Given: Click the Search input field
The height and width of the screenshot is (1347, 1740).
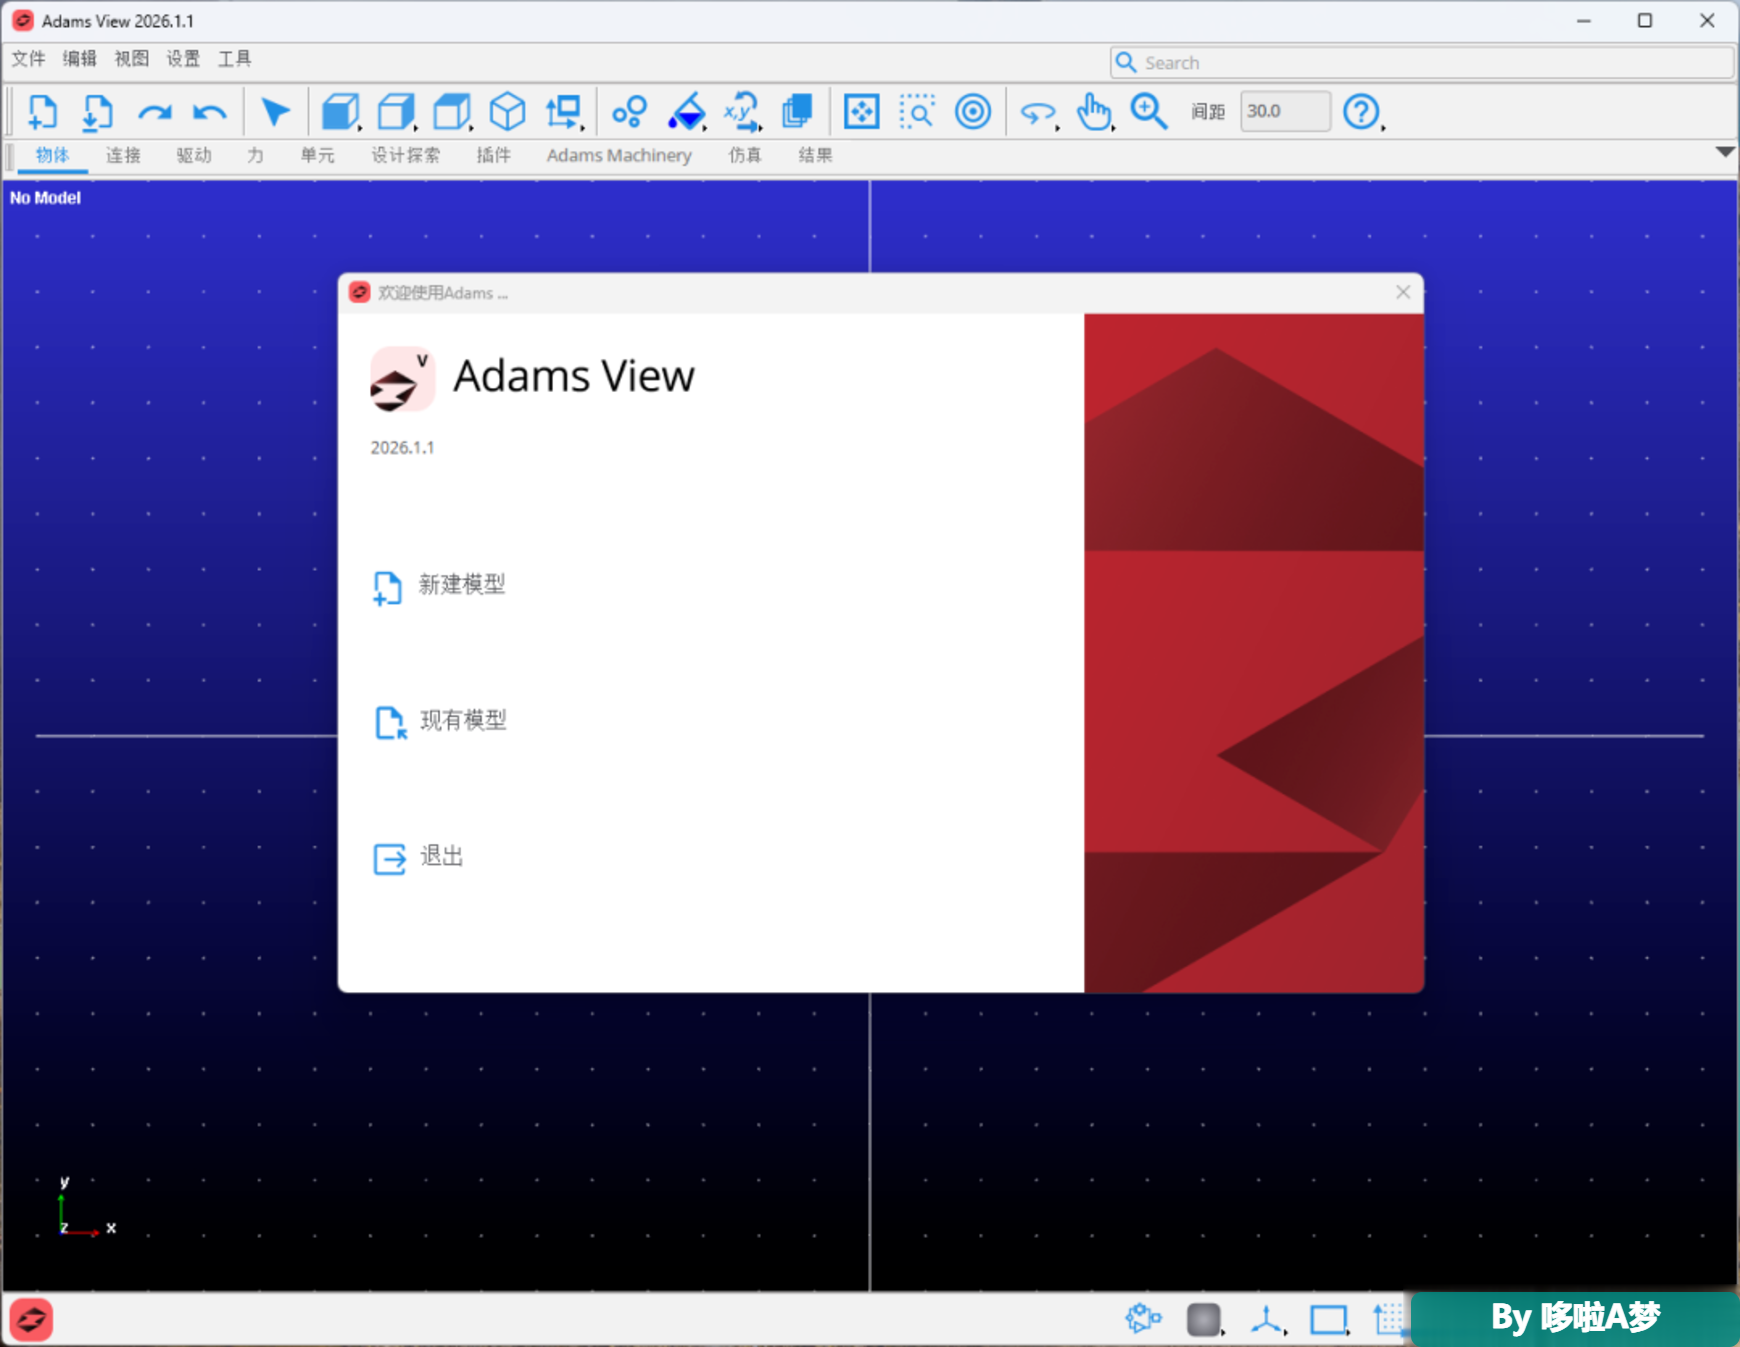Looking at the screenshot, I should (x=1421, y=63).
